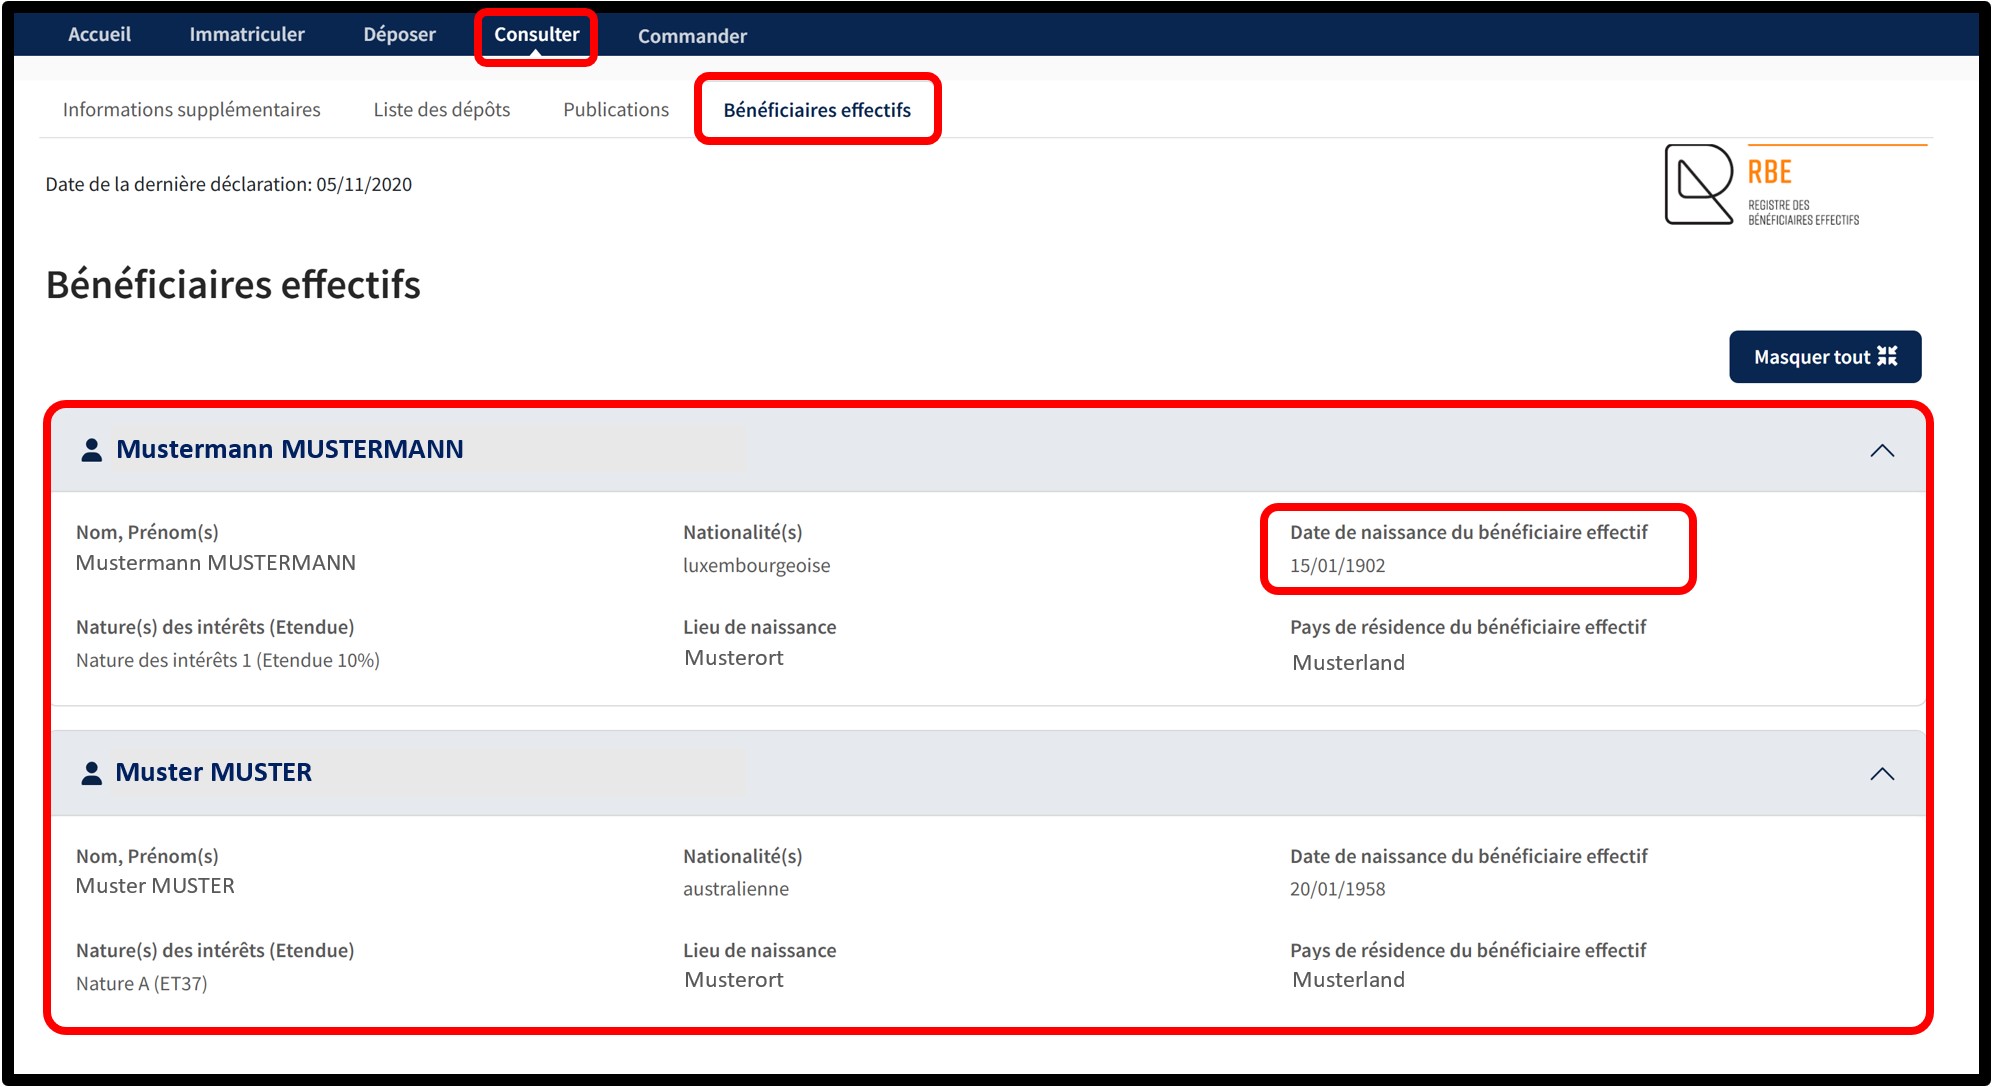Click person icon beside Mustermann MUSTERMANN
Image resolution: width=1992 pixels, height=1087 pixels.
pyautogui.click(x=91, y=450)
